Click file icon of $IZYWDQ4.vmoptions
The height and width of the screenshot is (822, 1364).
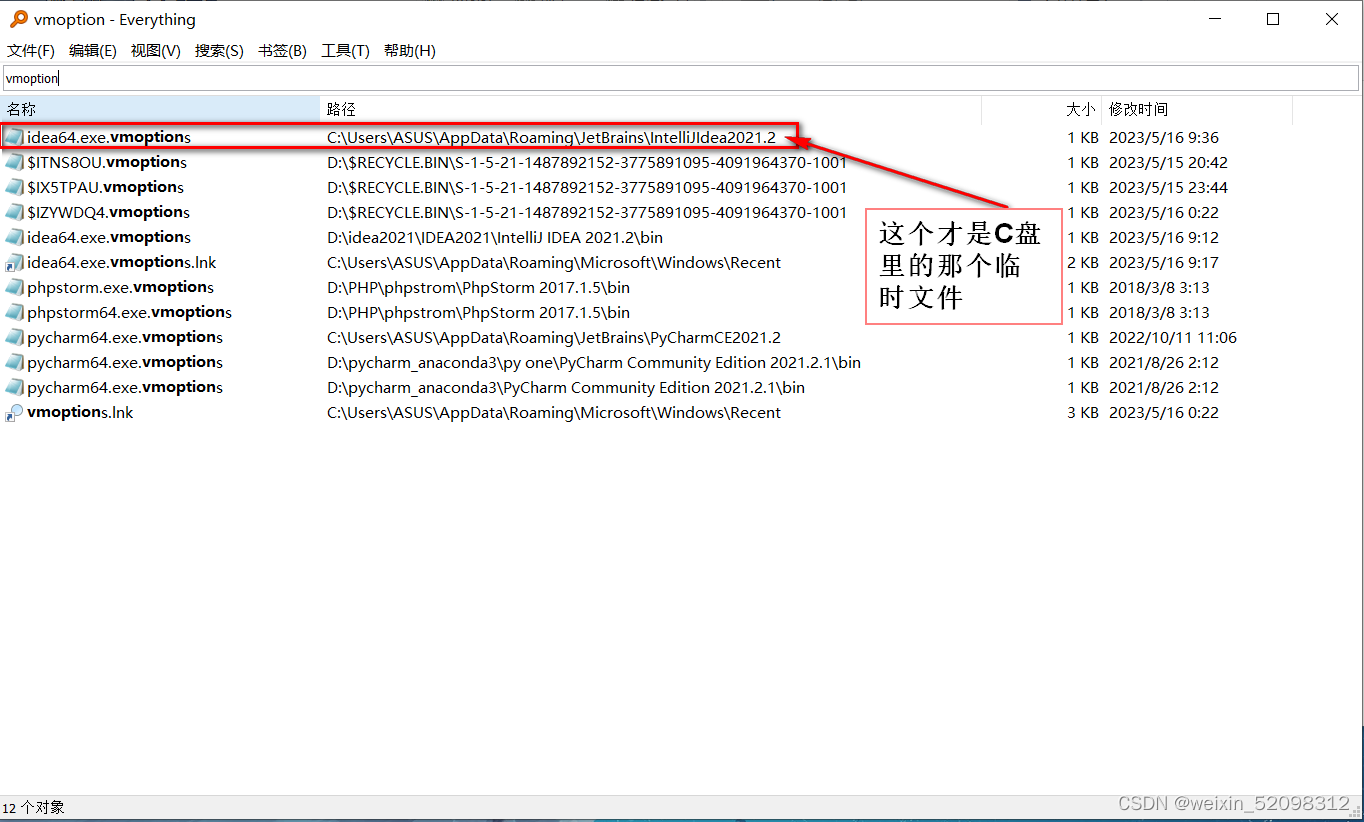[14, 212]
